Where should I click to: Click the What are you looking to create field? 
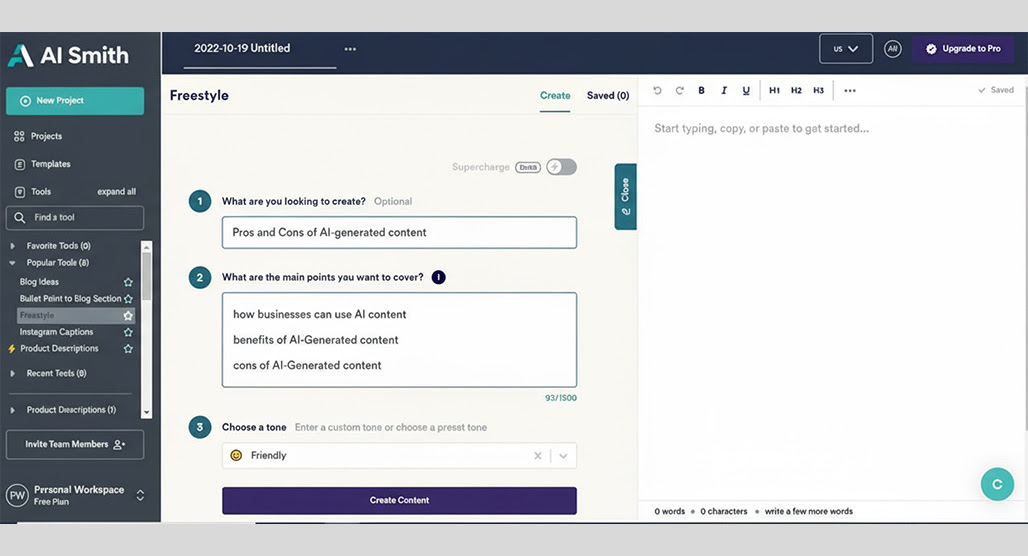[399, 233]
